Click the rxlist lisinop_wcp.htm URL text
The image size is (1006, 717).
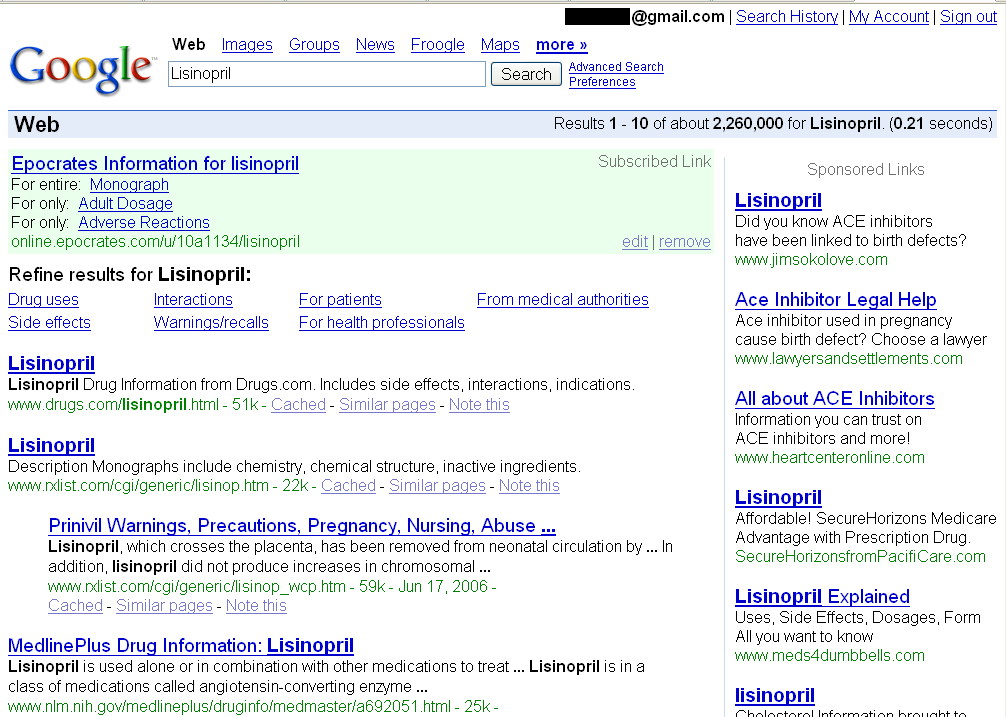click(197, 586)
